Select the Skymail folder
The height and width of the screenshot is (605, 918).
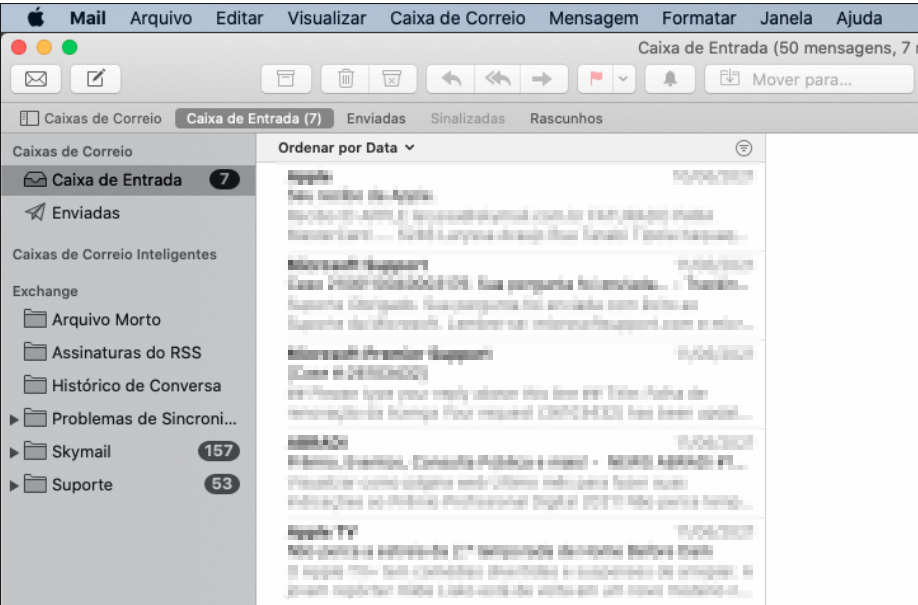click(128, 452)
